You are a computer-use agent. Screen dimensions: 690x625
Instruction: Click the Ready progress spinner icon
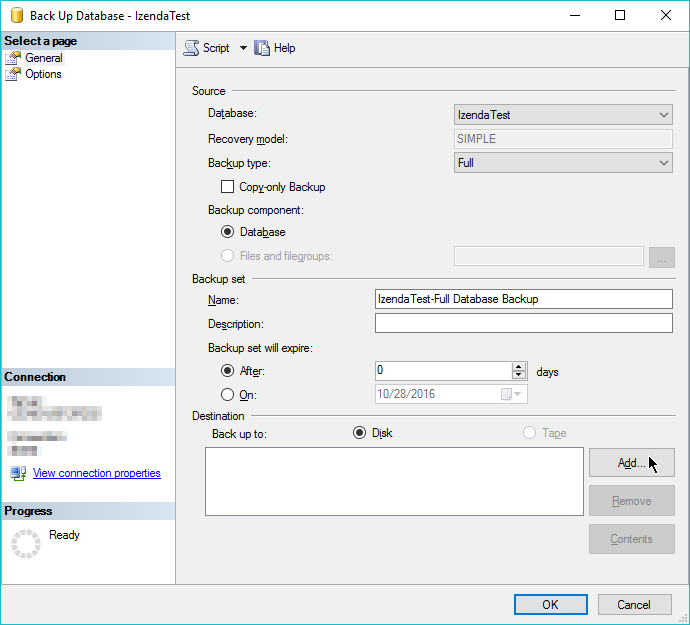point(26,544)
